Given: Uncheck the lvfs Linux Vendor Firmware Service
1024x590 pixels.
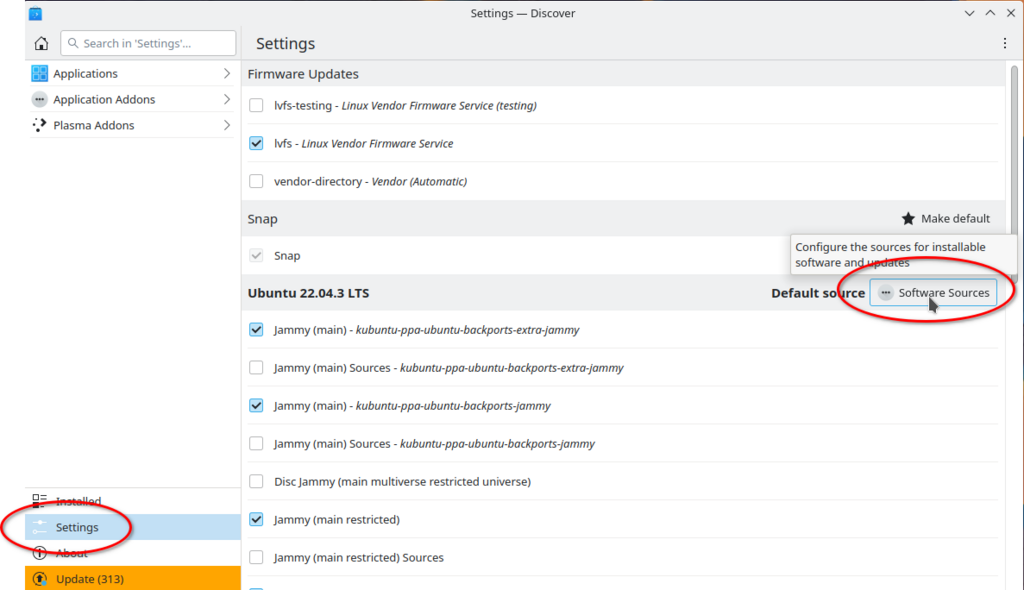Looking at the screenshot, I should [x=256, y=143].
